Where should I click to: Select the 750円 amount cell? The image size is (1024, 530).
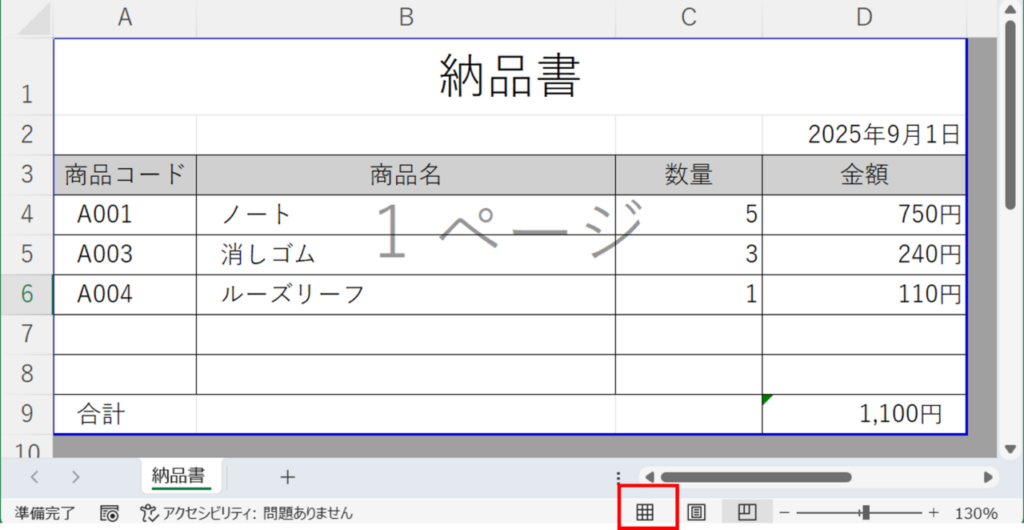coord(864,215)
